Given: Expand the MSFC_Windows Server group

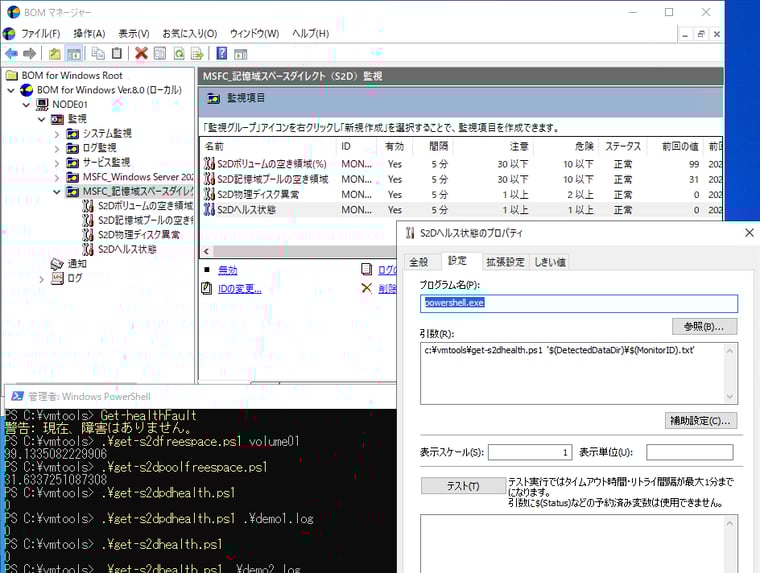Looking at the screenshot, I should (57, 177).
